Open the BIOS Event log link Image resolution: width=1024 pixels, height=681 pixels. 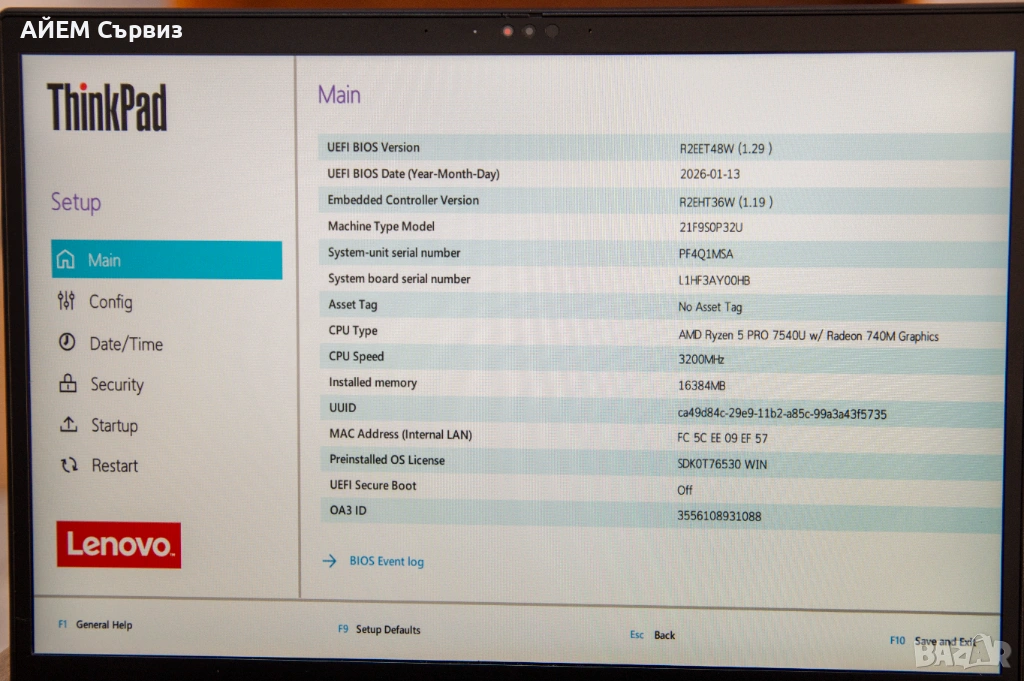pyautogui.click(x=386, y=562)
